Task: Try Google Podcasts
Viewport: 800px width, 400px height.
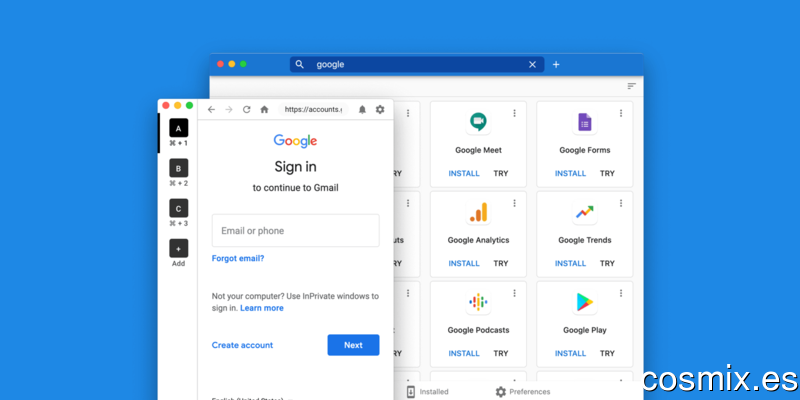Action: (x=501, y=353)
